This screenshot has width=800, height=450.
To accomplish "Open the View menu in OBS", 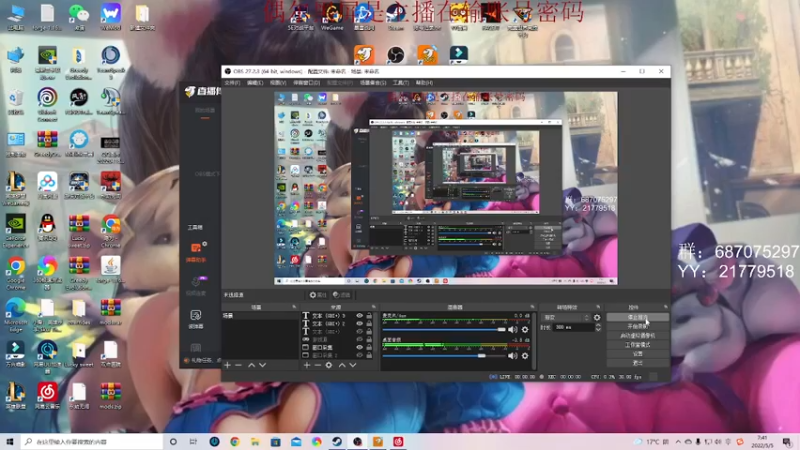I will (278, 83).
